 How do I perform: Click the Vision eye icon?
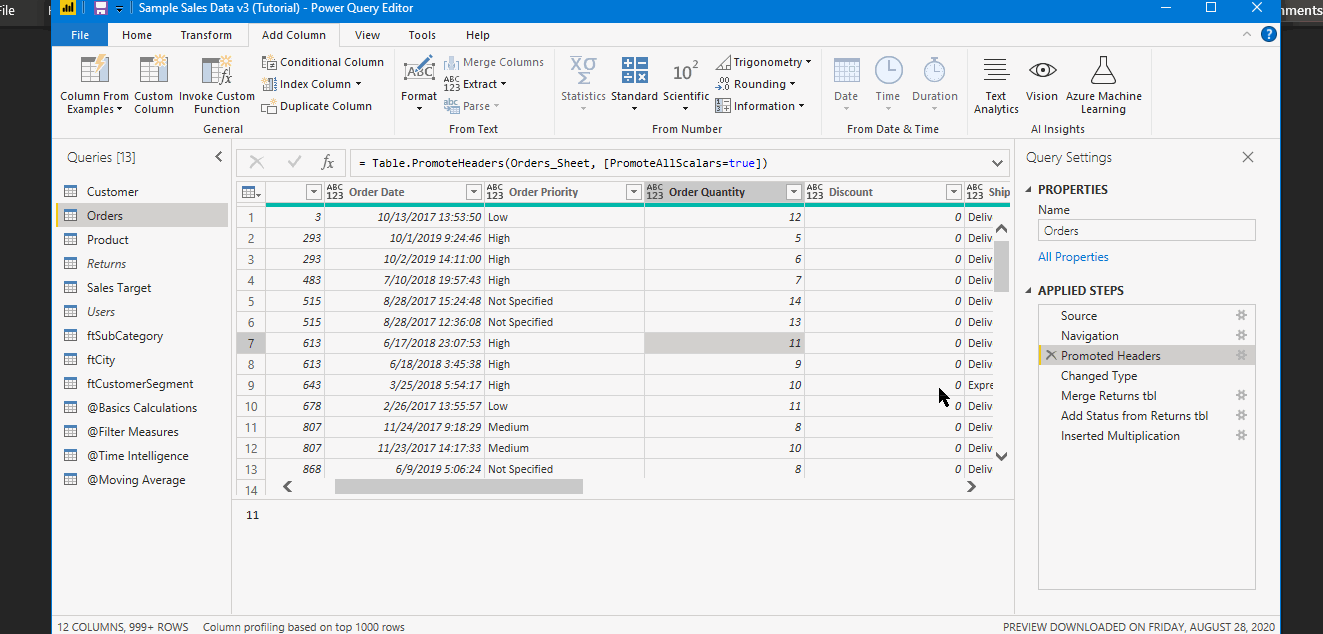[x=1042, y=70]
